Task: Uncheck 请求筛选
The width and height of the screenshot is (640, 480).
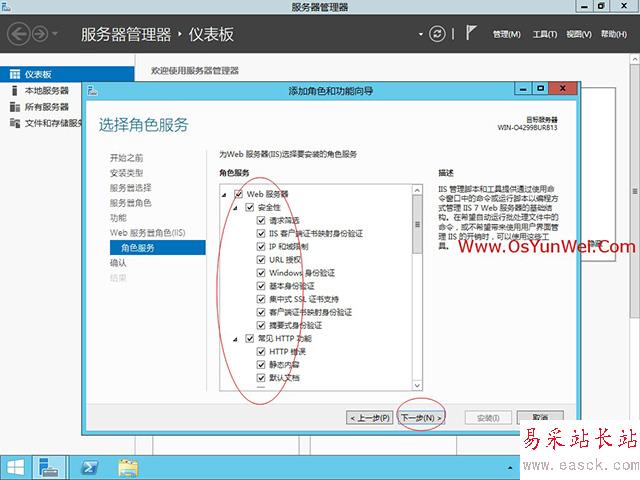Action: [261, 220]
